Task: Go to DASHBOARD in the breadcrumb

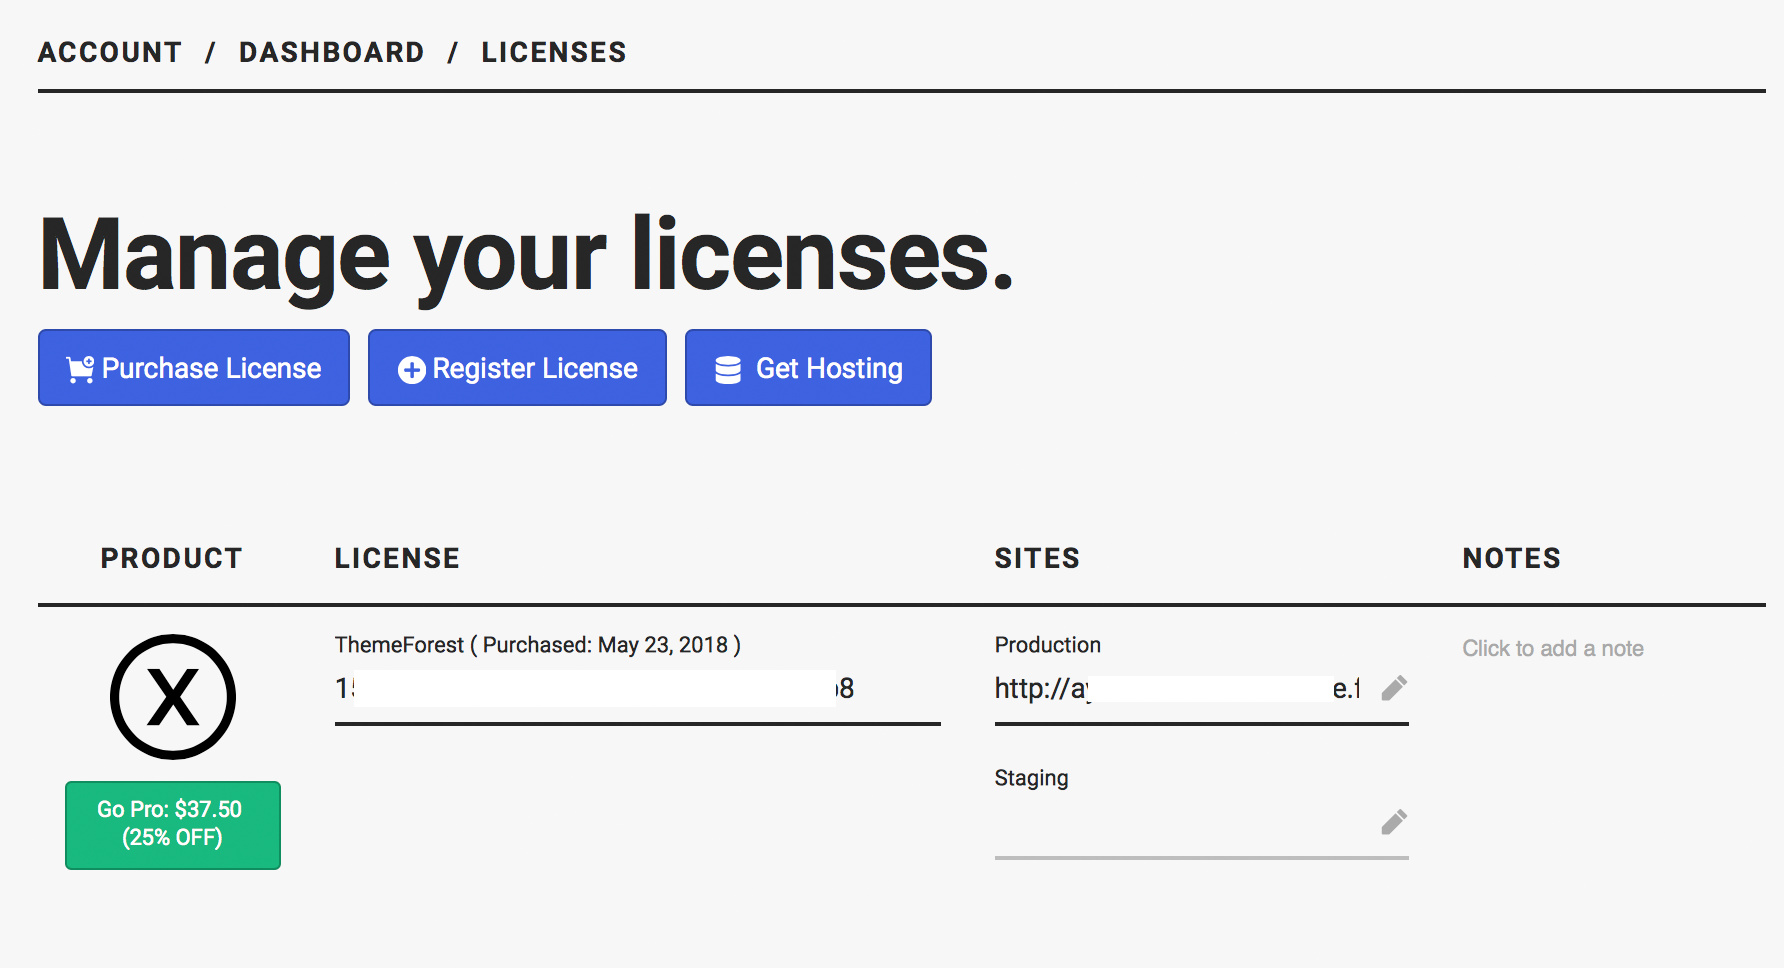Action: tap(331, 52)
